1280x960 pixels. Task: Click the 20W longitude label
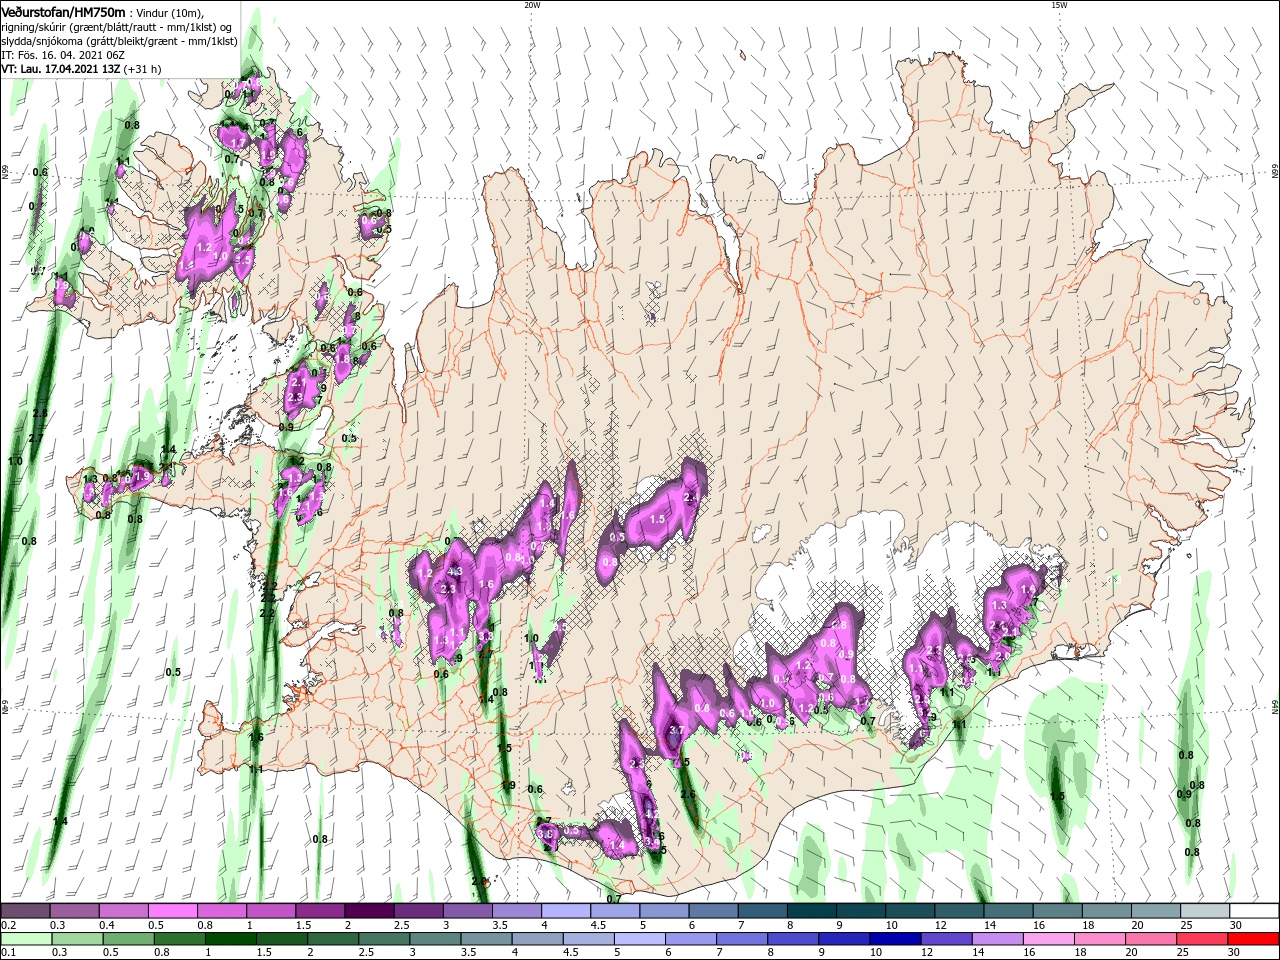532,5
